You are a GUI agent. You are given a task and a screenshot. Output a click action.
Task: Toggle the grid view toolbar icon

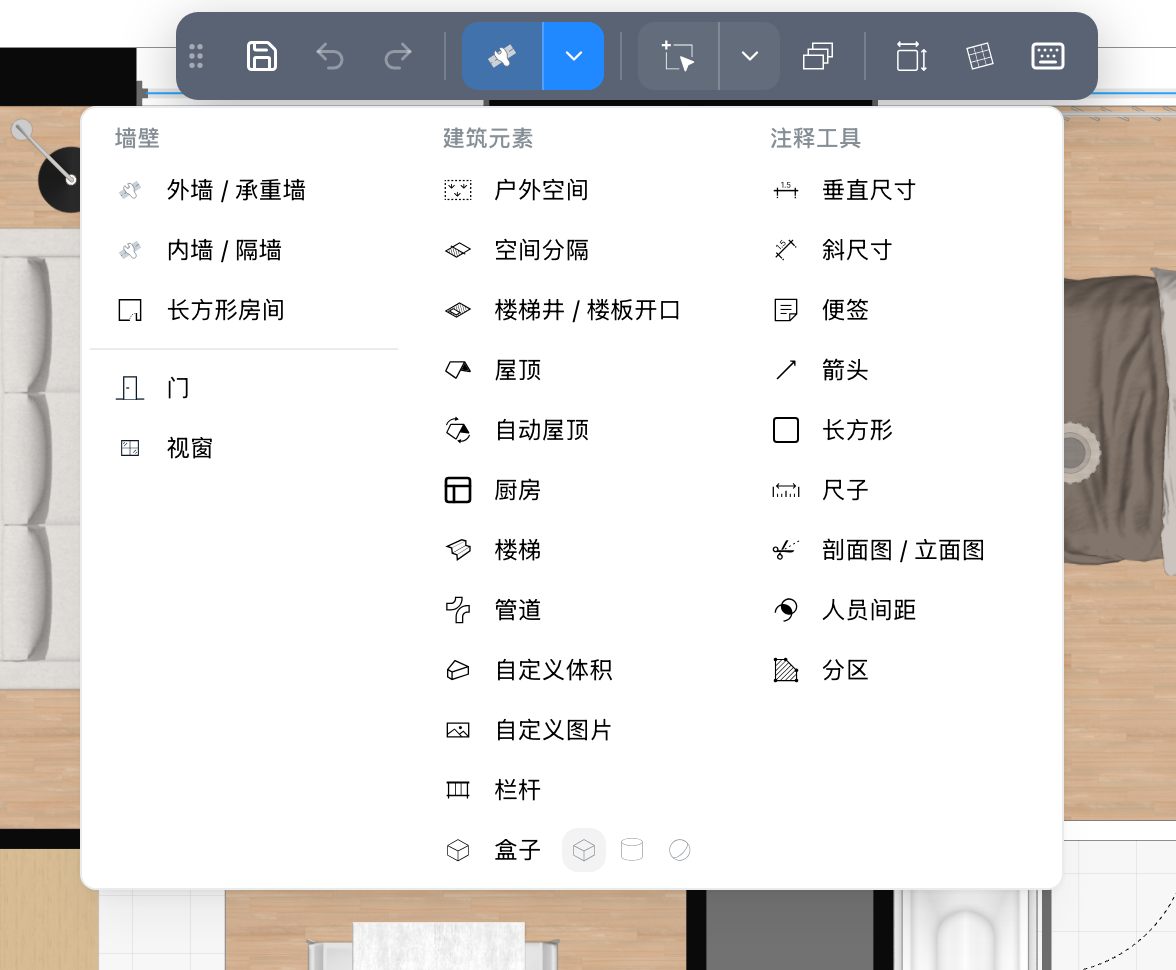click(980, 56)
